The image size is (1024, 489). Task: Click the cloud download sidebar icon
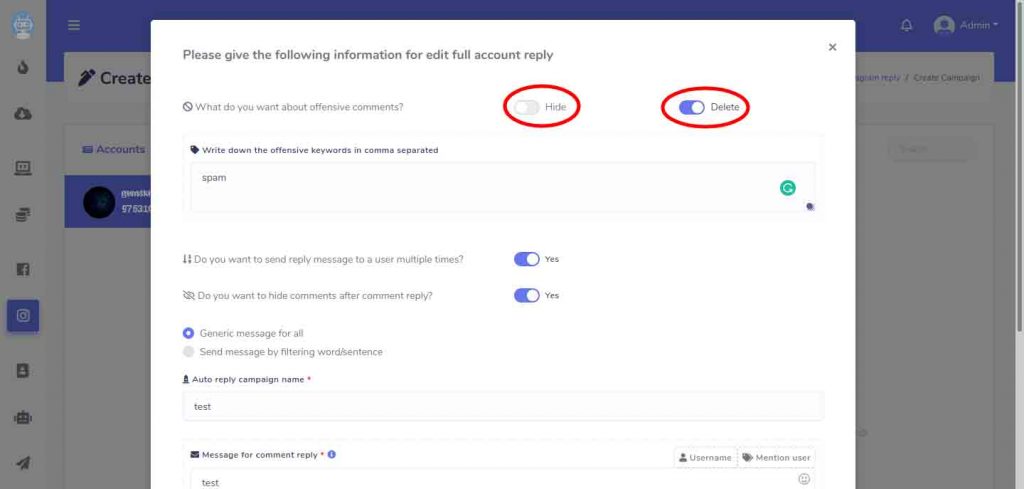click(23, 114)
